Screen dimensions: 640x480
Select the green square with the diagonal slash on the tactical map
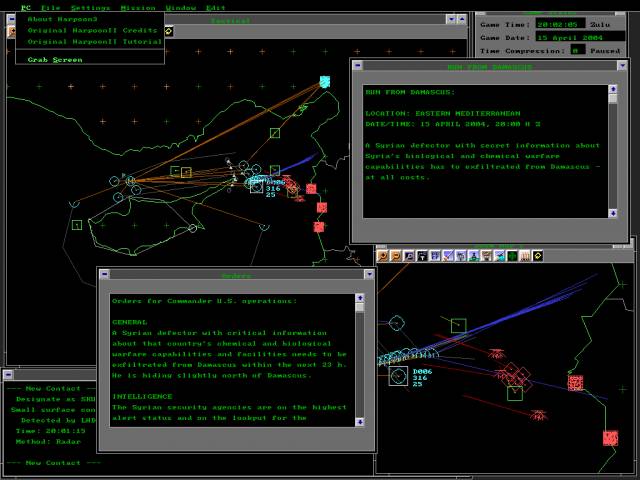[275, 133]
